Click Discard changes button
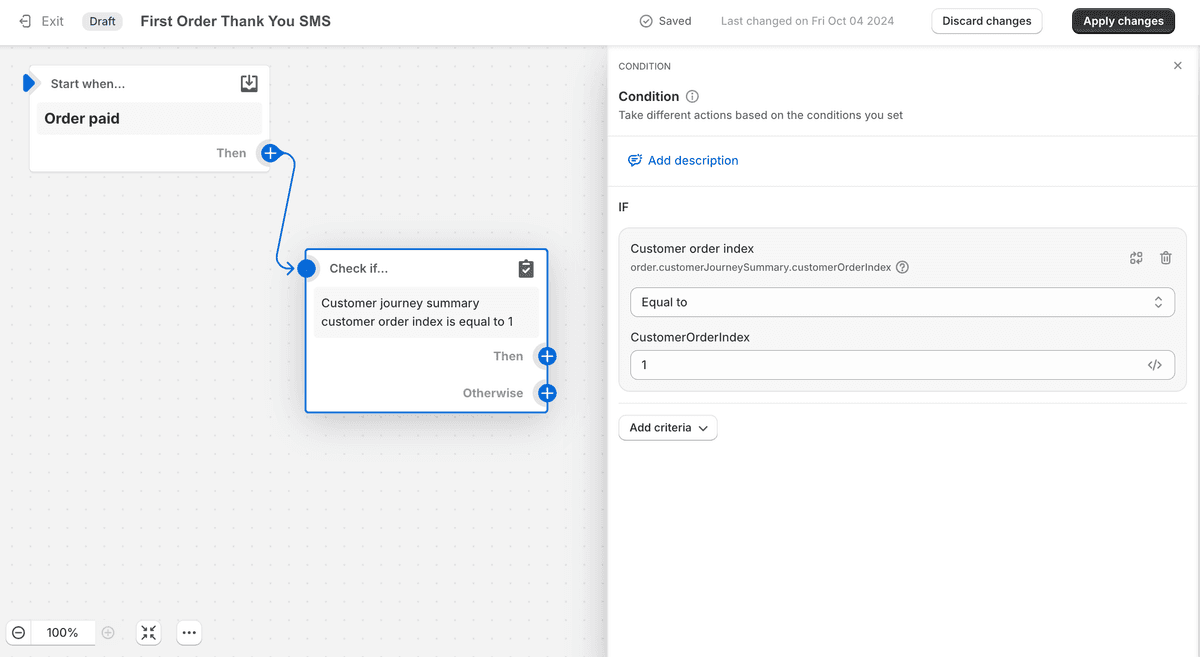The image size is (1200, 657). pyautogui.click(x=986, y=21)
